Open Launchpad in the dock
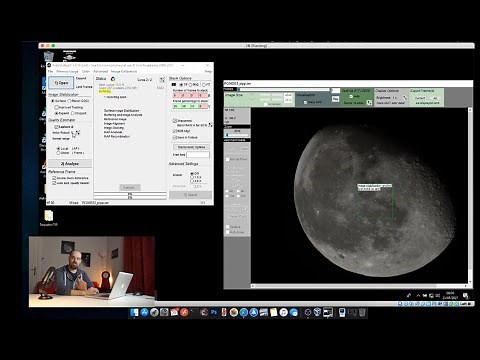Screen dimensions: 480x360 coord(154,312)
